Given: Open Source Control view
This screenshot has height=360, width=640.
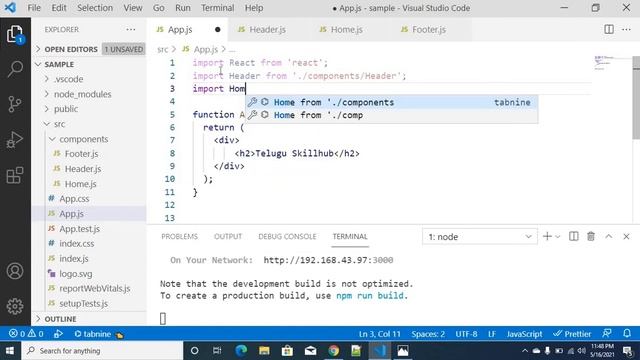Looking at the screenshot, I should pyautogui.click(x=15, y=104).
